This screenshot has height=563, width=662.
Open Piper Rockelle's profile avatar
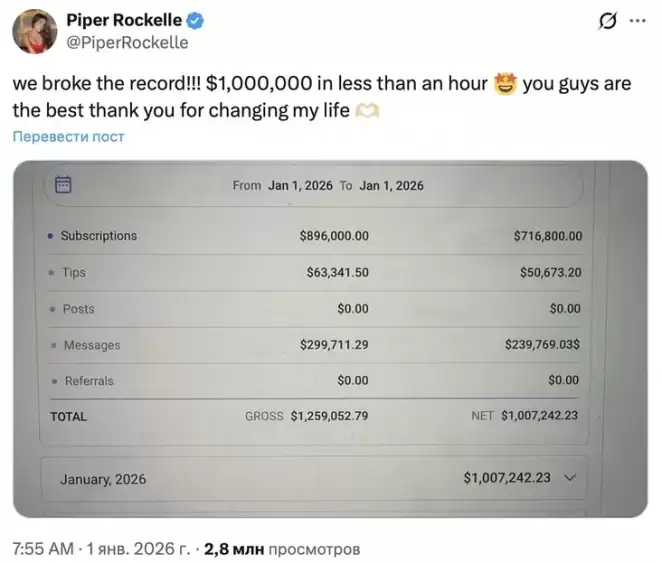(35, 32)
